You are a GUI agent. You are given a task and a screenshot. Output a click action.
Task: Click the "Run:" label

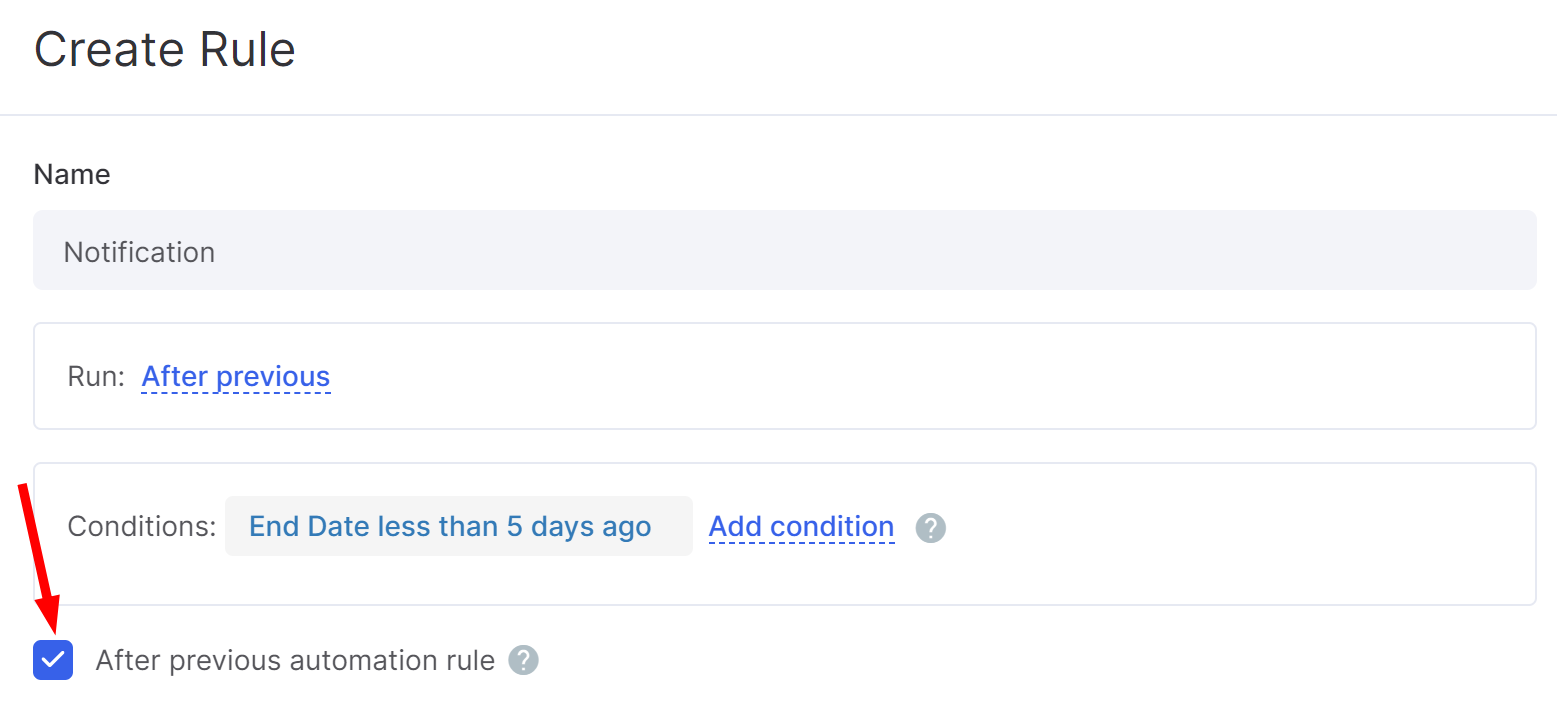point(96,377)
